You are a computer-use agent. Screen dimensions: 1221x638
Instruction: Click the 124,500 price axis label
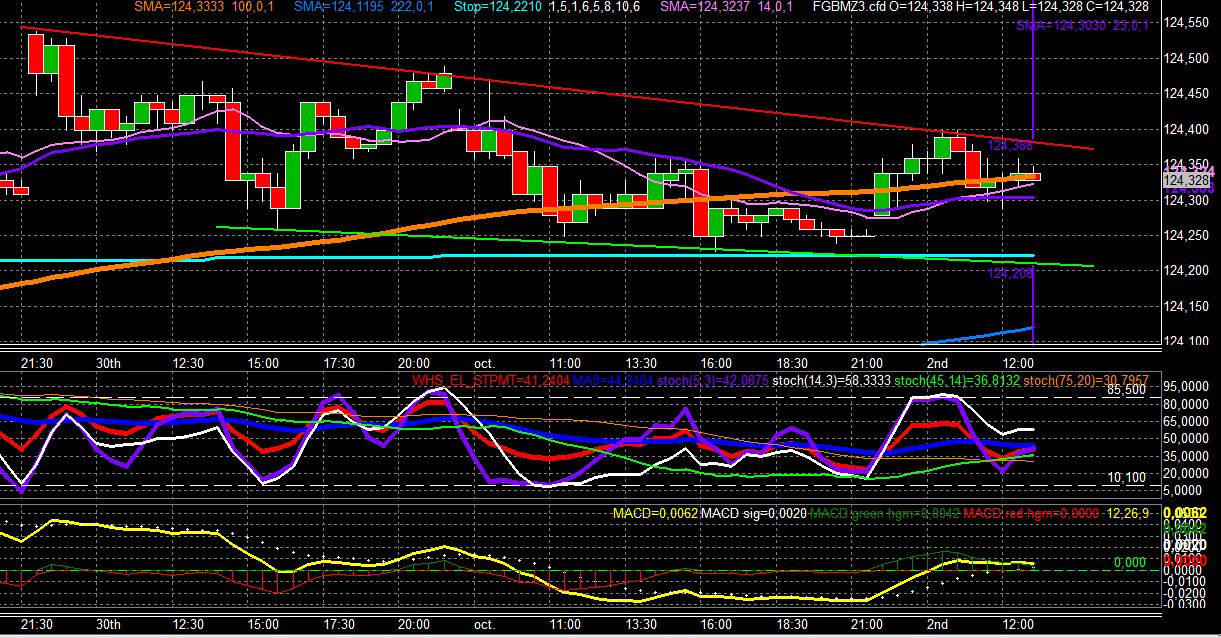tap(1188, 58)
